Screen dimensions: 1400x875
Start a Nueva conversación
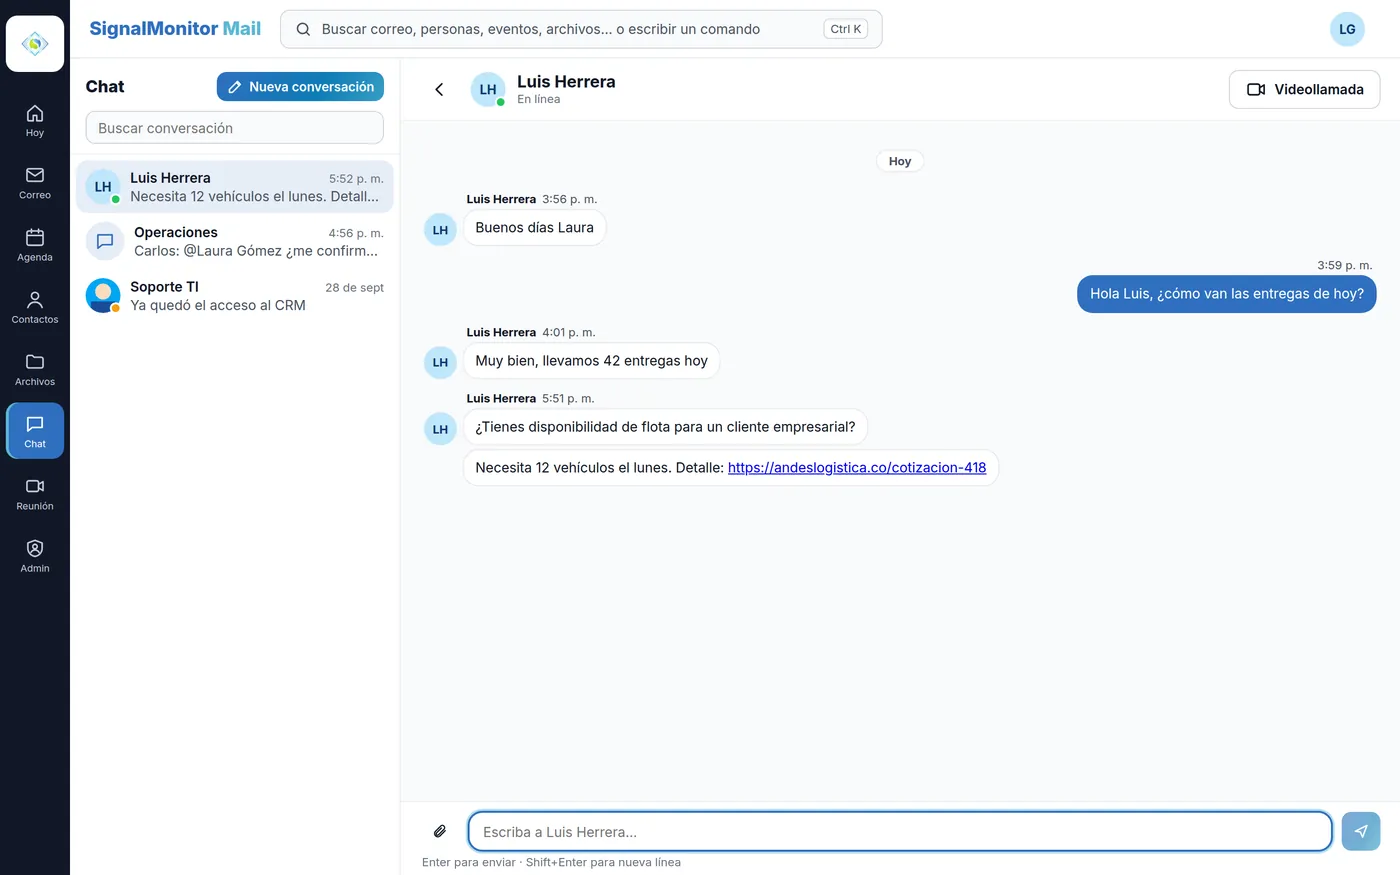pyautogui.click(x=300, y=87)
